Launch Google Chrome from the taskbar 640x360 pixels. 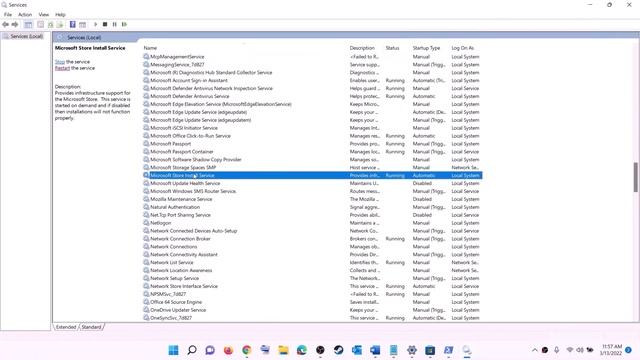[247, 350]
